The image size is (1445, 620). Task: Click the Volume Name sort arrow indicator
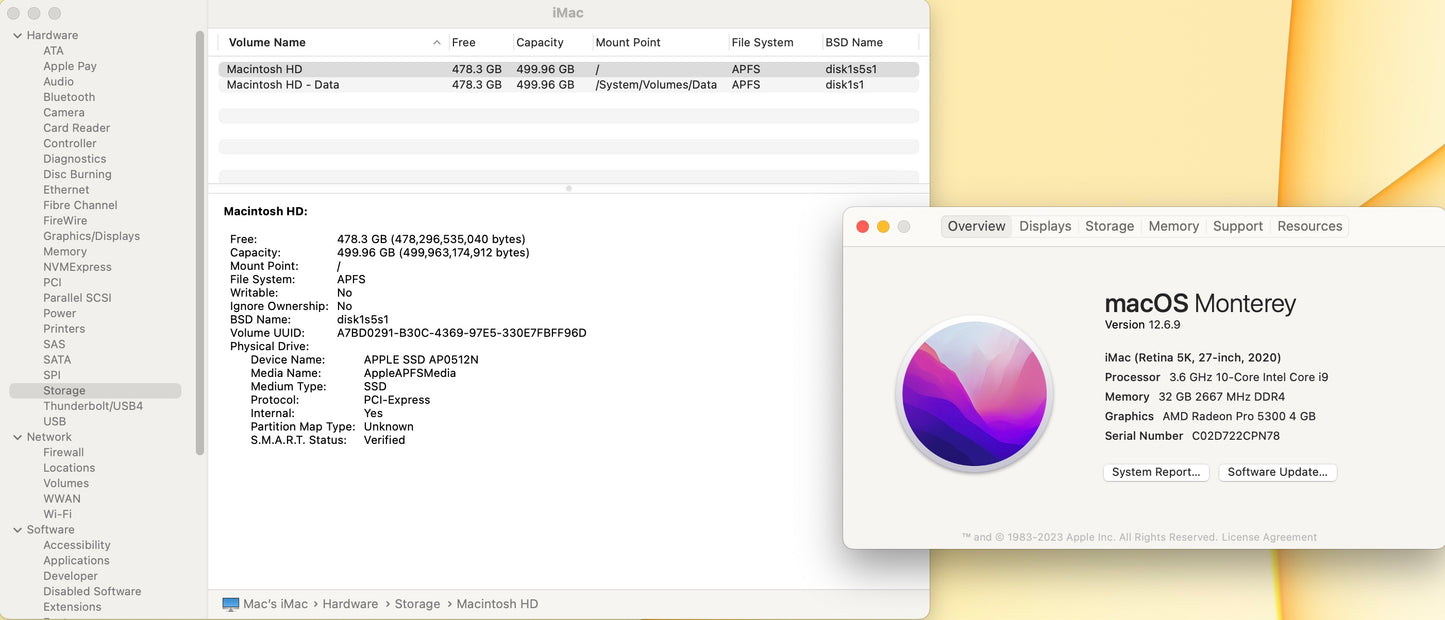point(437,43)
